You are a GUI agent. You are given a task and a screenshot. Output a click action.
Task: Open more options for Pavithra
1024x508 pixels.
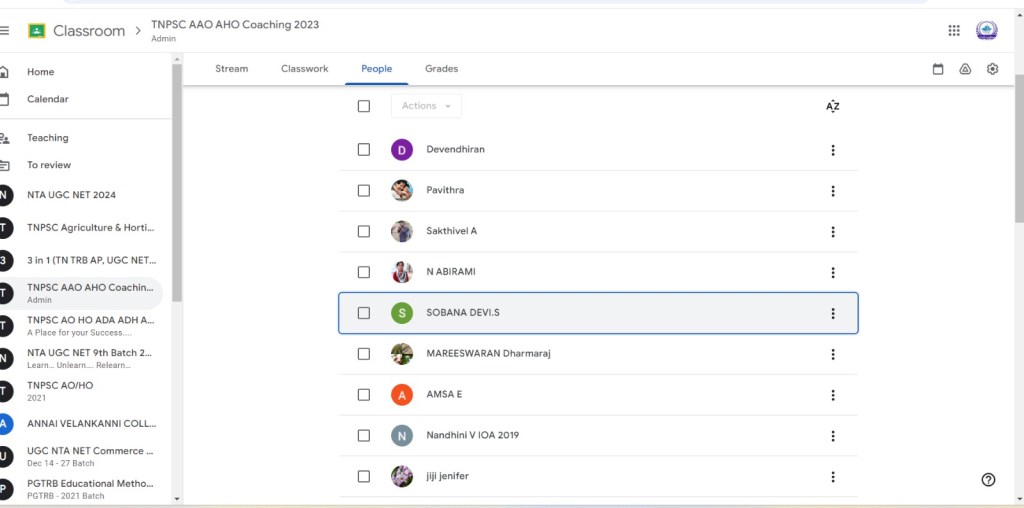(832, 191)
